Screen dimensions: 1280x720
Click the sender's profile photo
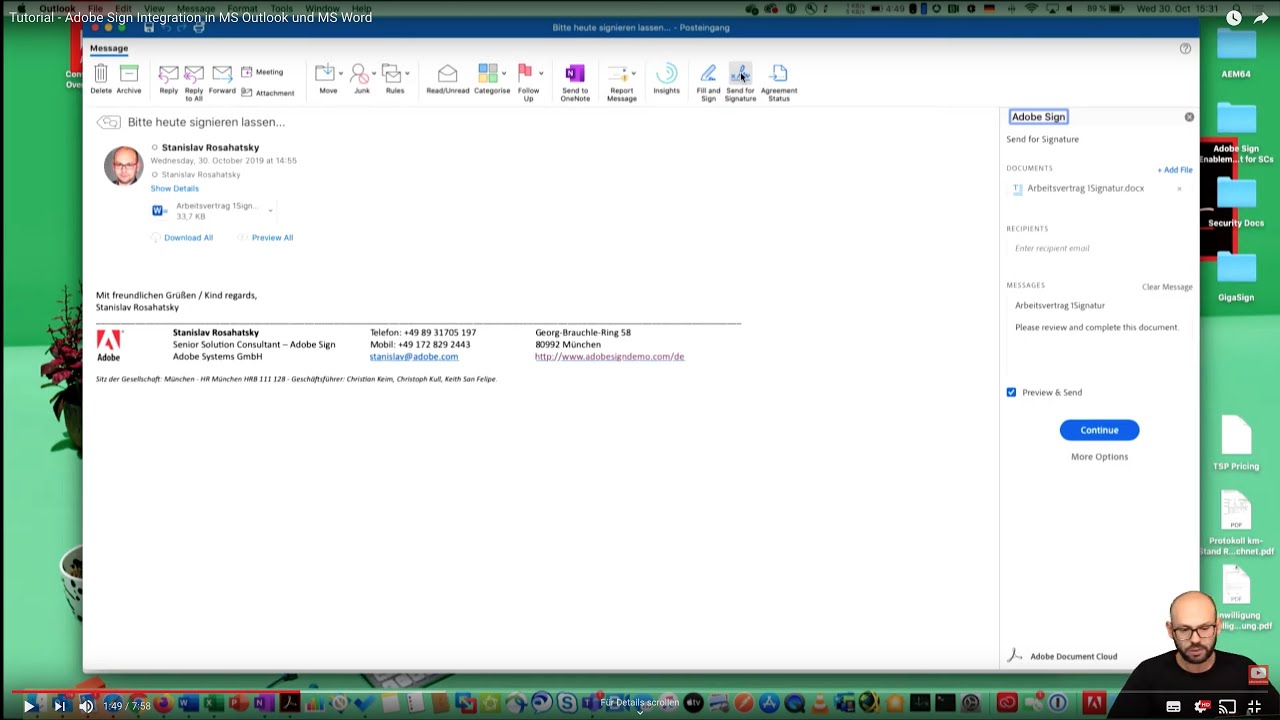tap(123, 165)
